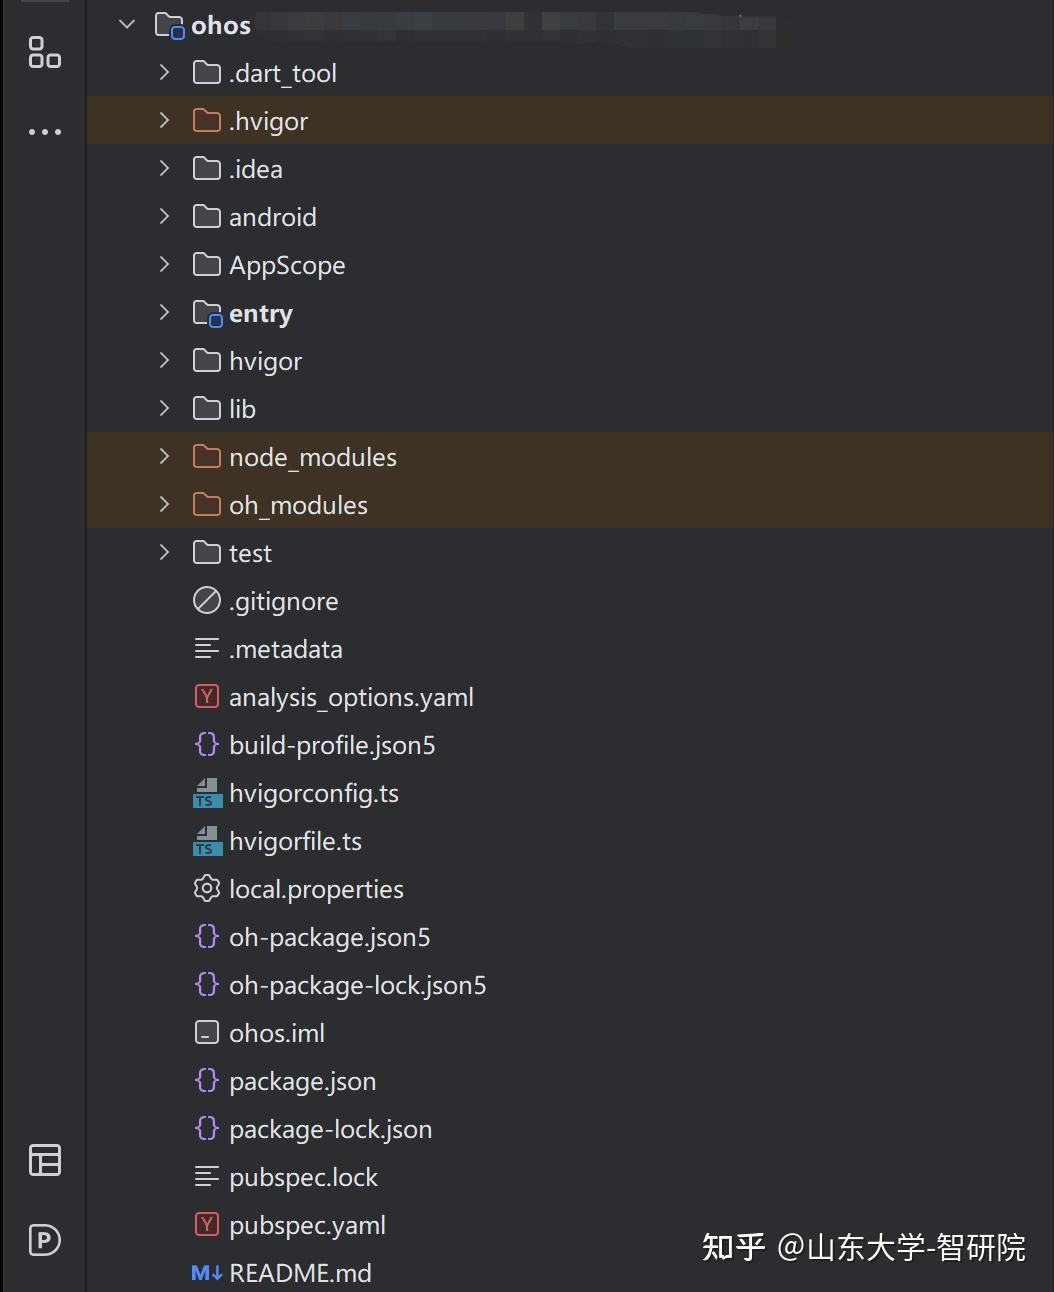
Task: Open oh-package.json5 file
Action: click(x=330, y=938)
